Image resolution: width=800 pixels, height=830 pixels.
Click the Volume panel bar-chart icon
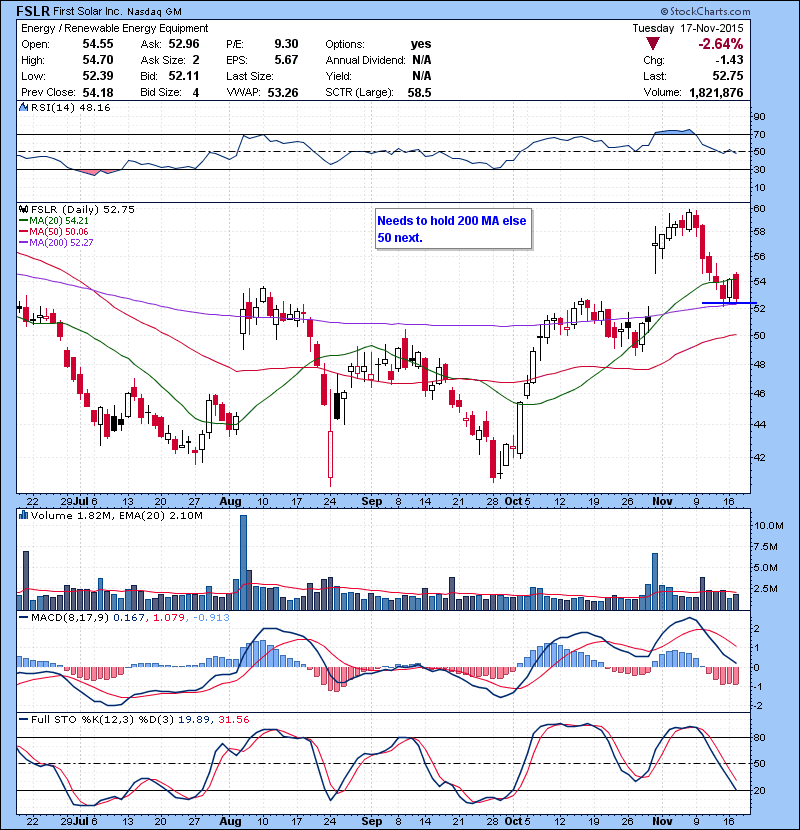tap(23, 515)
